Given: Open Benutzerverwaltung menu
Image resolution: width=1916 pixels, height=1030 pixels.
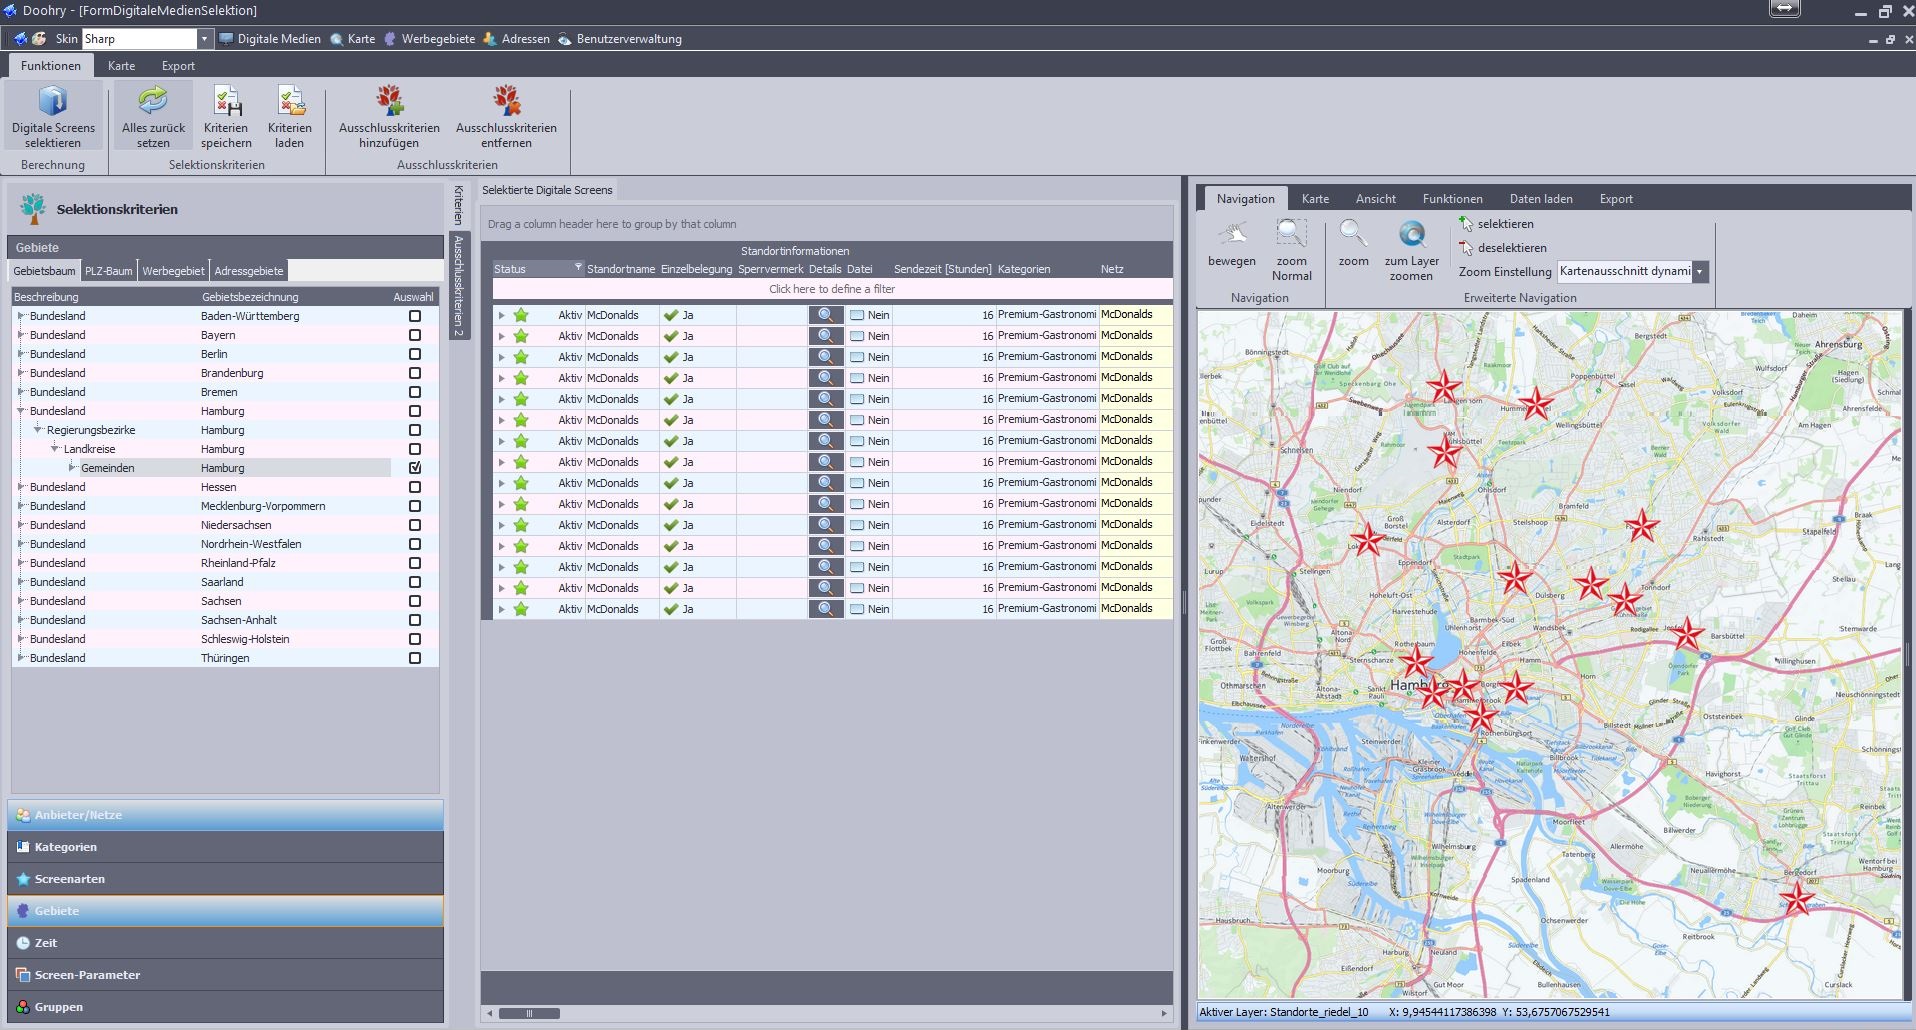Looking at the screenshot, I should click(620, 39).
